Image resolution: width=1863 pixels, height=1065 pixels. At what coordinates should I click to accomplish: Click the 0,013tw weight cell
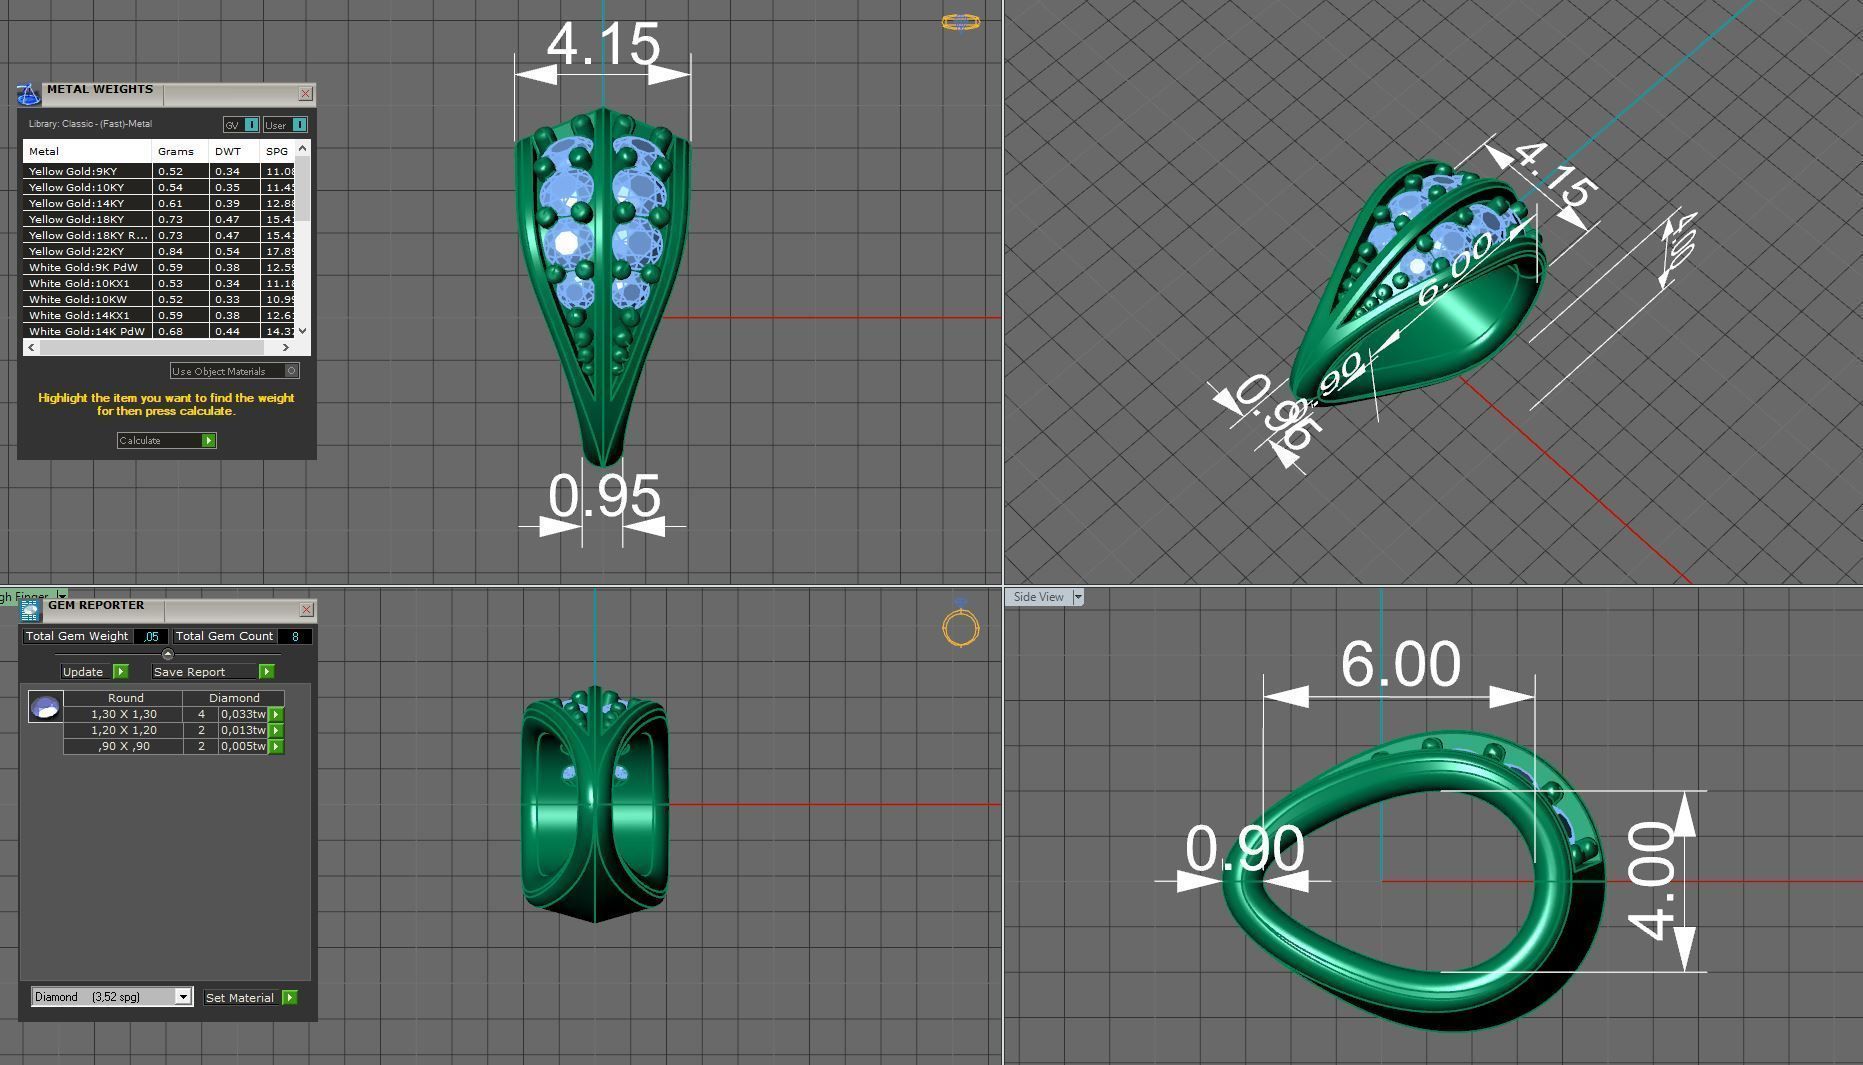243,730
